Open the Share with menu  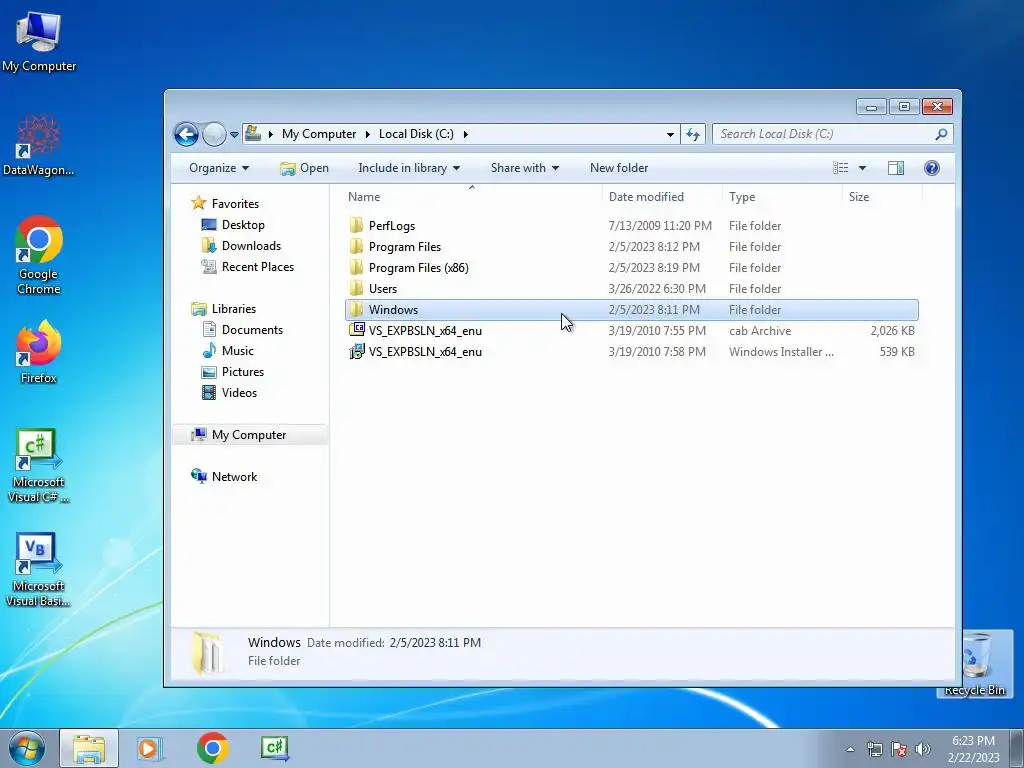(524, 168)
